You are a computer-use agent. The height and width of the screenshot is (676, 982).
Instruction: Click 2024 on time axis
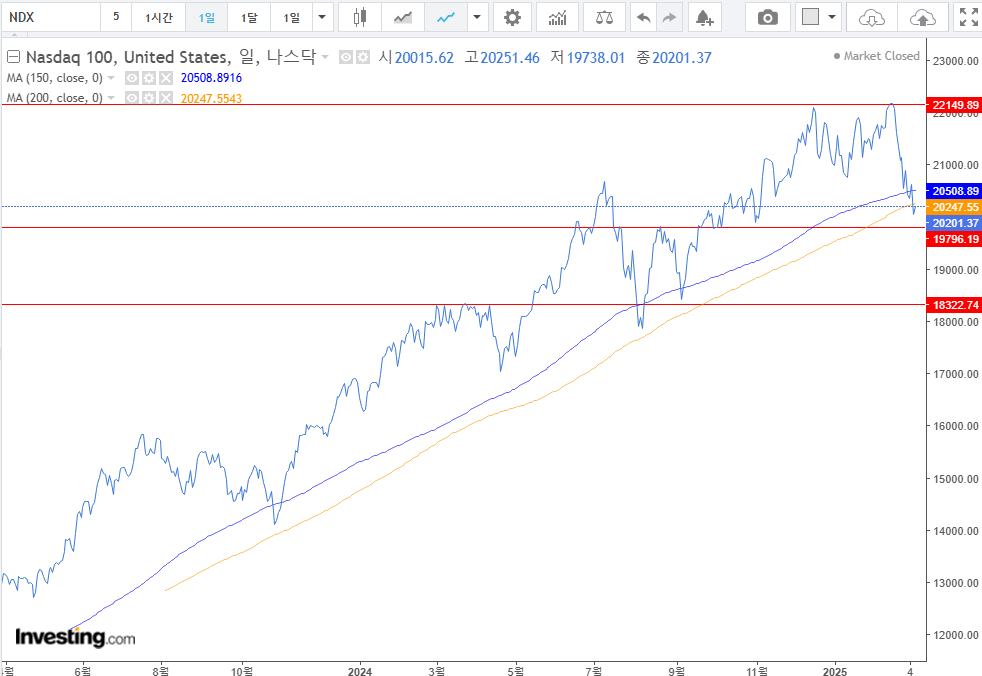359,671
